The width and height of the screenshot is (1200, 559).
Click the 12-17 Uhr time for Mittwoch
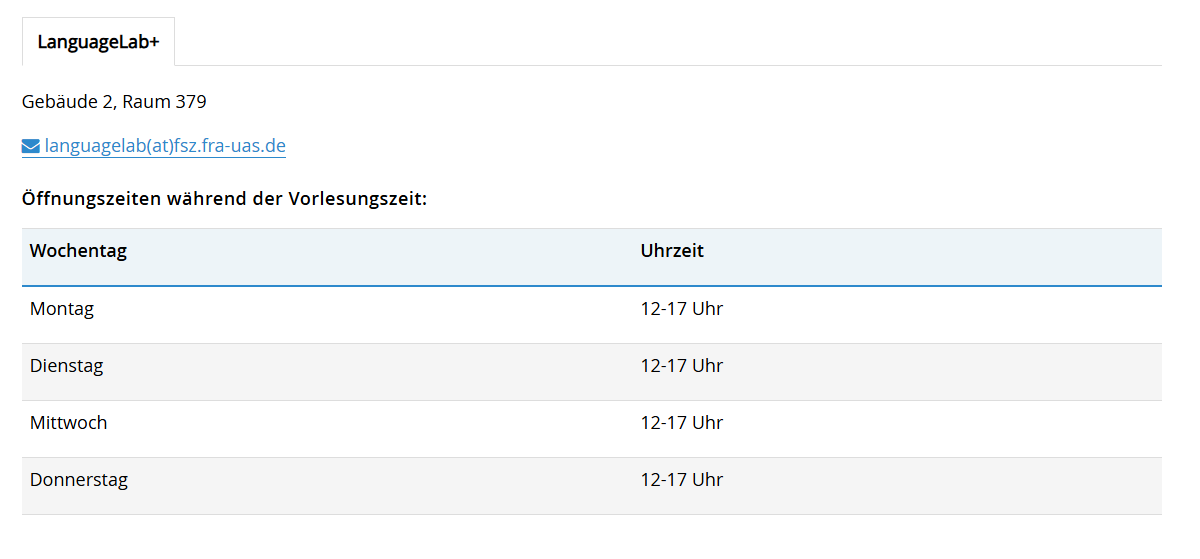point(682,423)
